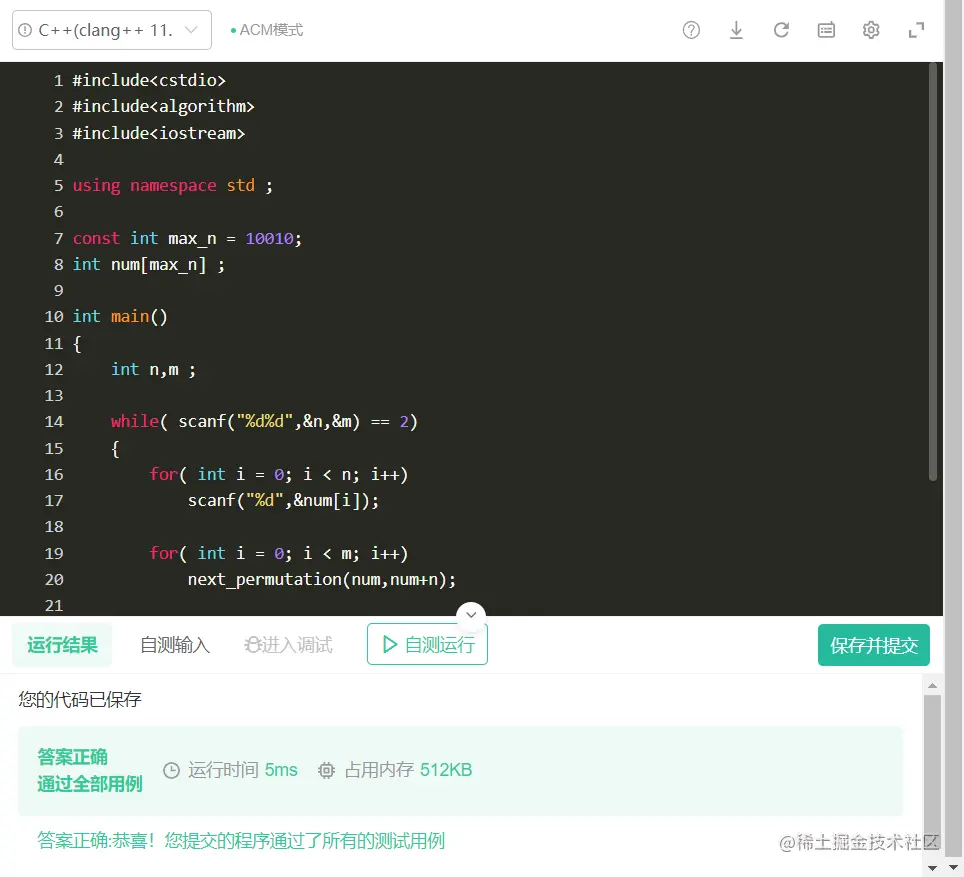Click code line 3 #include<iostream>
The height and width of the screenshot is (877, 964).
(x=159, y=133)
